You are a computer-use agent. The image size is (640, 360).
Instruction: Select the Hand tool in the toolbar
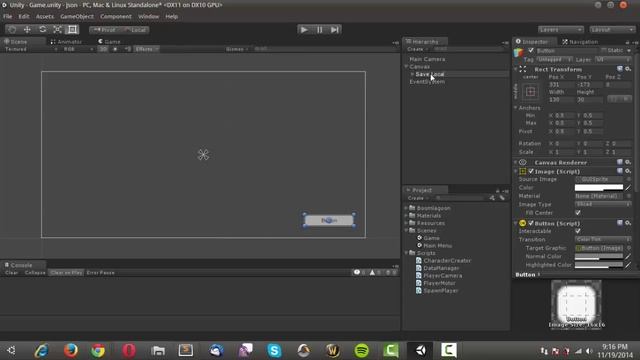(12, 29)
